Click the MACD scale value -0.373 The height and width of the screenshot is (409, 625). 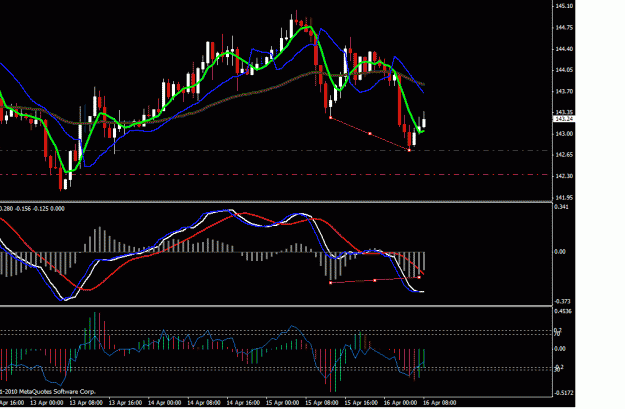[x=562, y=301]
